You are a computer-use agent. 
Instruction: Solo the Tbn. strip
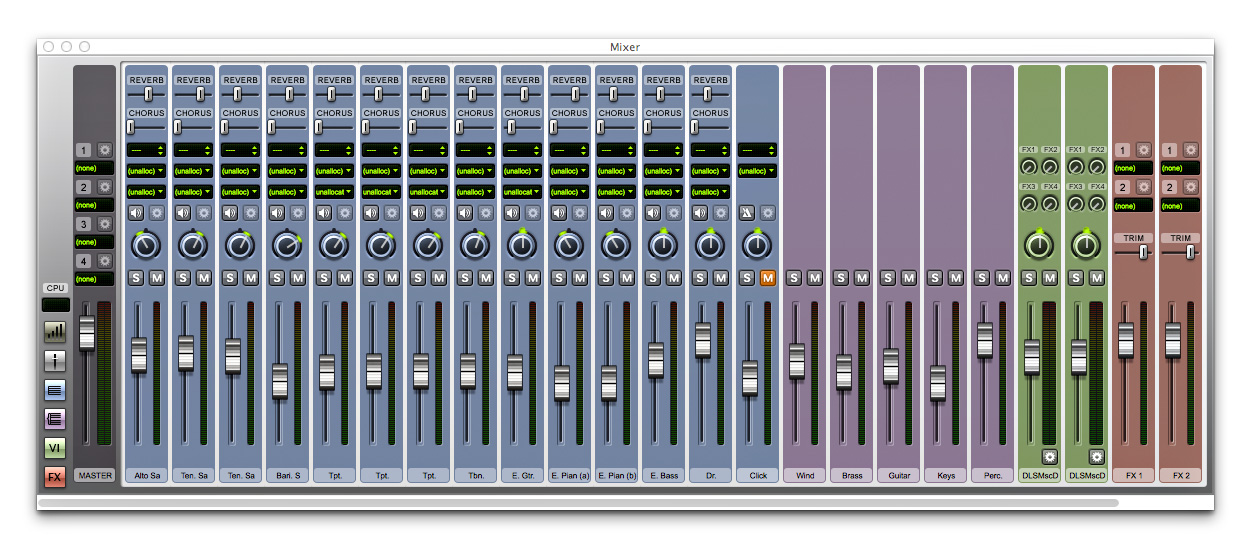[x=465, y=278]
